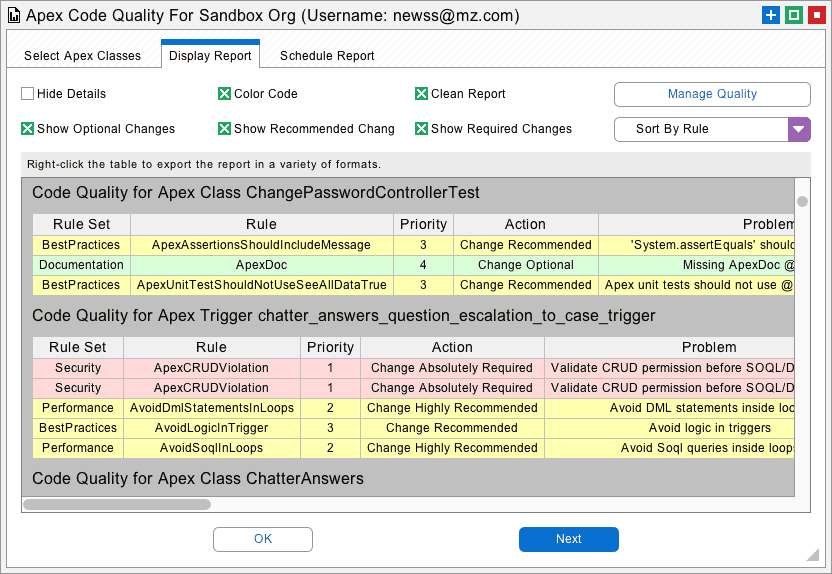Open the Schedule Report tab
832x574 pixels.
coord(327,56)
